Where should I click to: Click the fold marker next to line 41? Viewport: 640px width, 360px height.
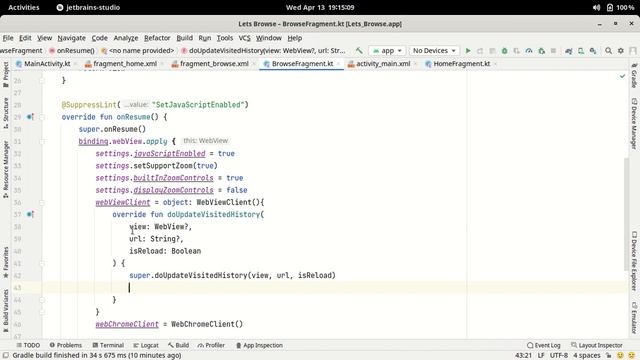(42, 263)
